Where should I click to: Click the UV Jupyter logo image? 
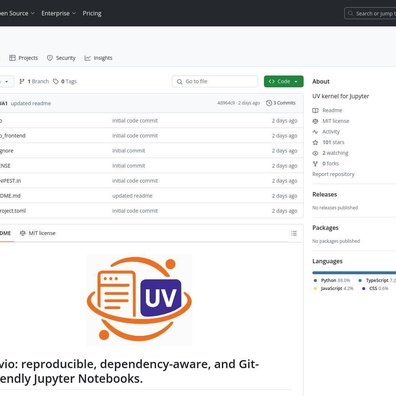(x=139, y=300)
